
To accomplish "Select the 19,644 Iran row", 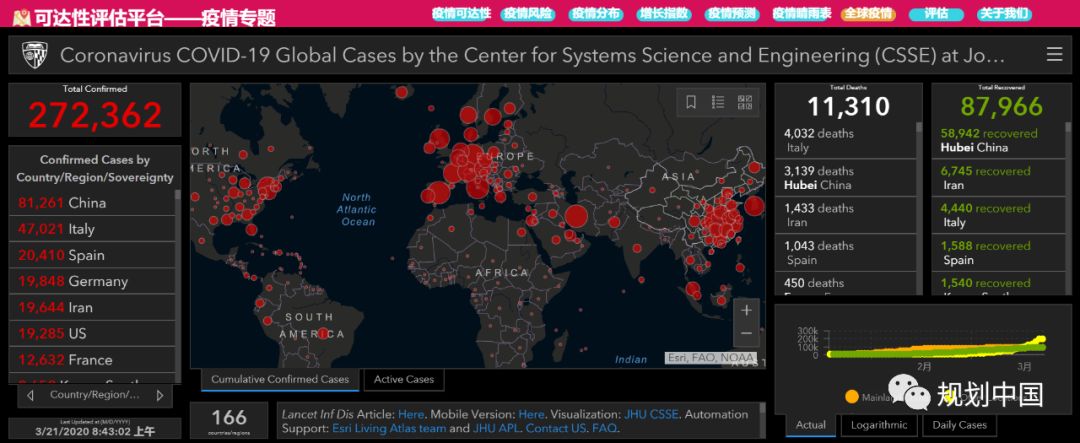I will (x=92, y=308).
